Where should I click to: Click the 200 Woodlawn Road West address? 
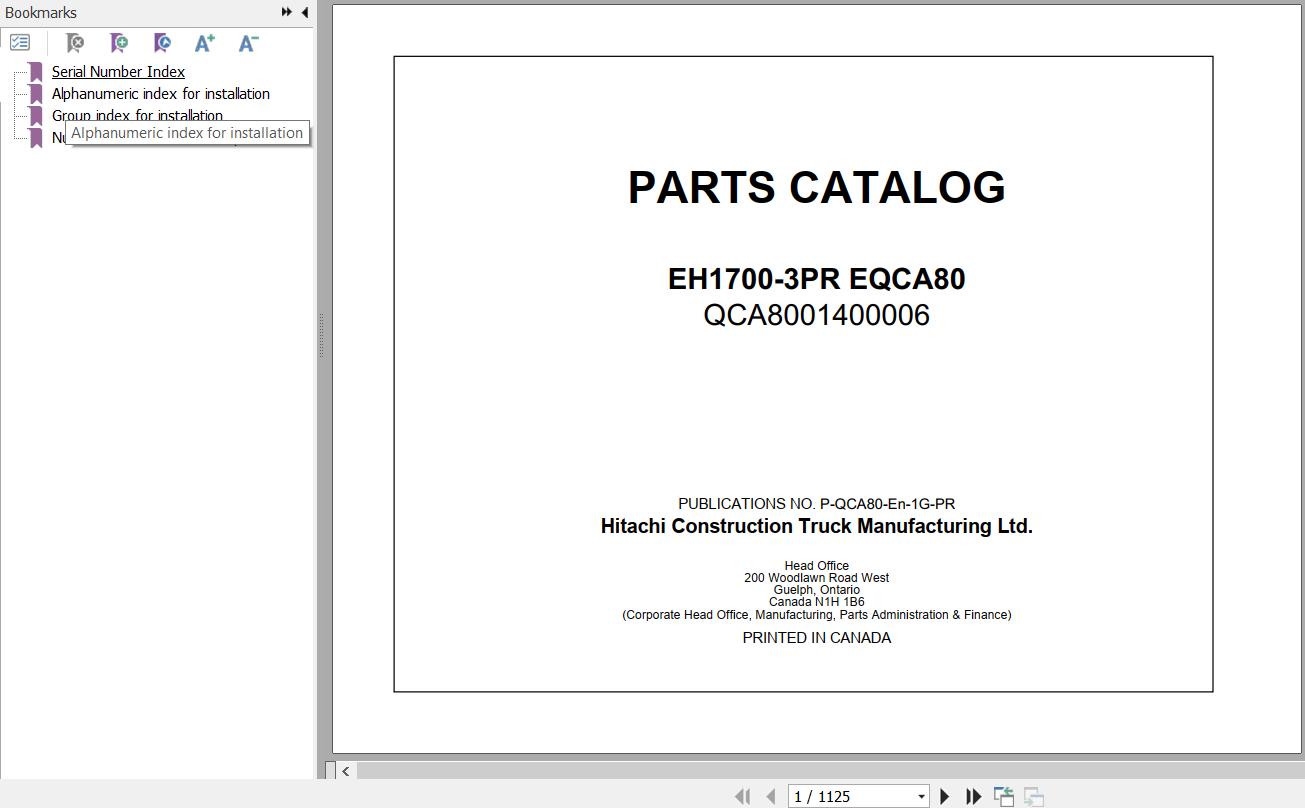point(816,578)
